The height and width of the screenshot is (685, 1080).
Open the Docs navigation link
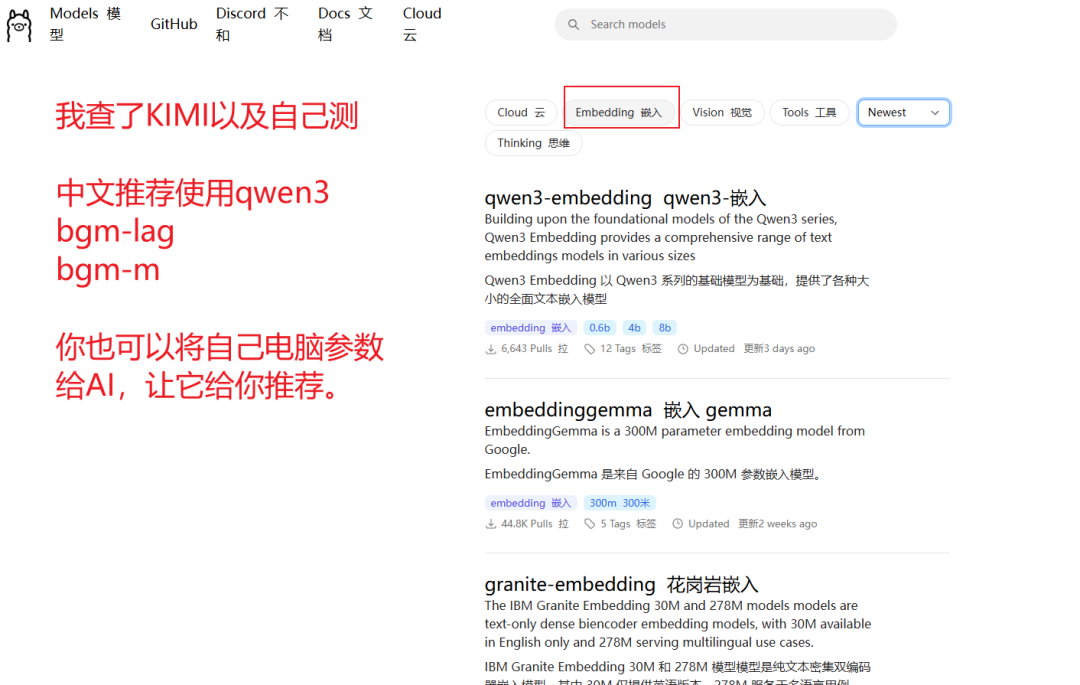(345, 24)
